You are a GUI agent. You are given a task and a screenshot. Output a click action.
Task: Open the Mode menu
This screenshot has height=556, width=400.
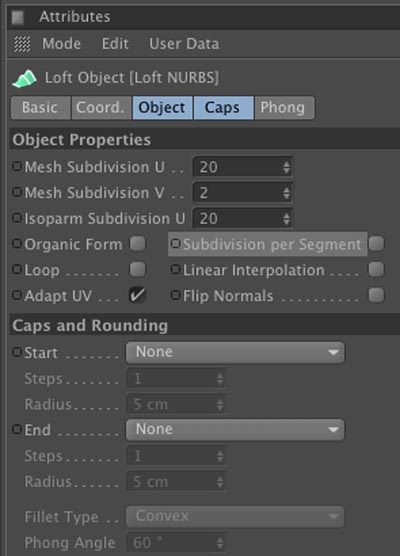pos(61,44)
